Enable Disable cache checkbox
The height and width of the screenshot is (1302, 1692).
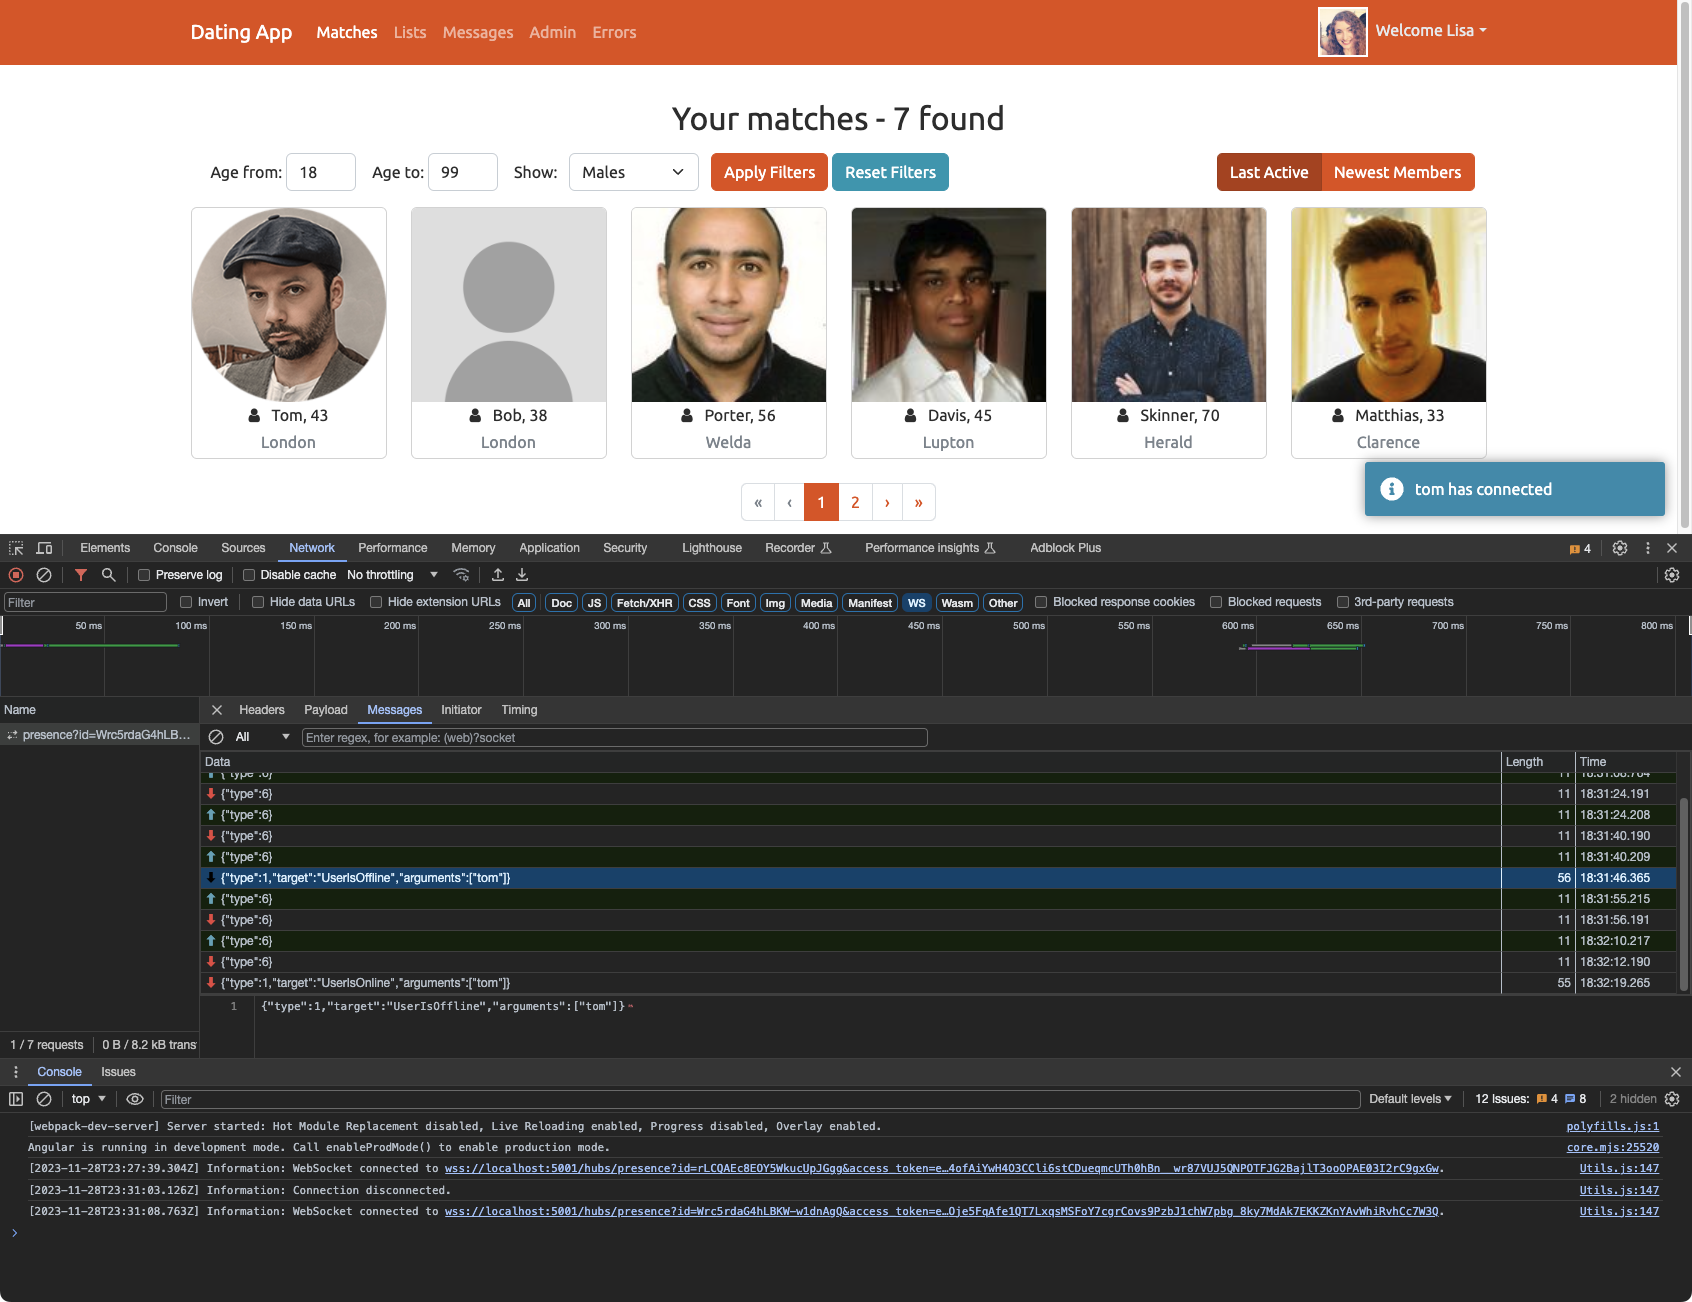click(x=249, y=575)
